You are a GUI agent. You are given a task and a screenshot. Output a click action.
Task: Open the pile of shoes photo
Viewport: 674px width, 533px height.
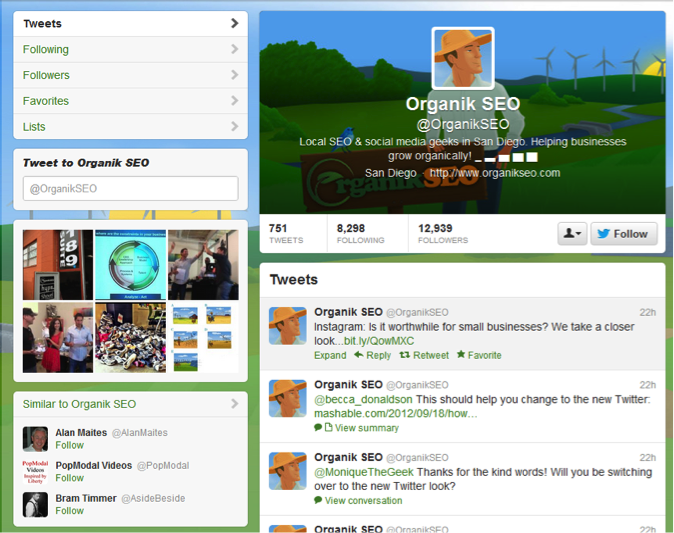131,337
